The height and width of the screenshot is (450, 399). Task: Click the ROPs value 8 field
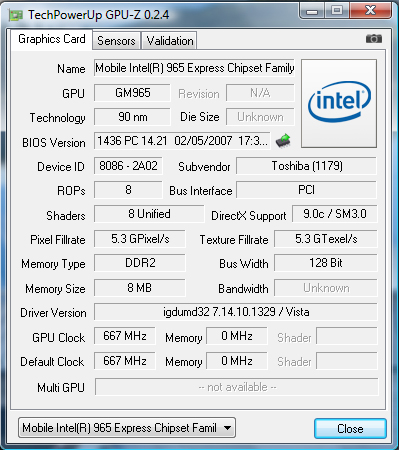pyautogui.click(x=128, y=190)
